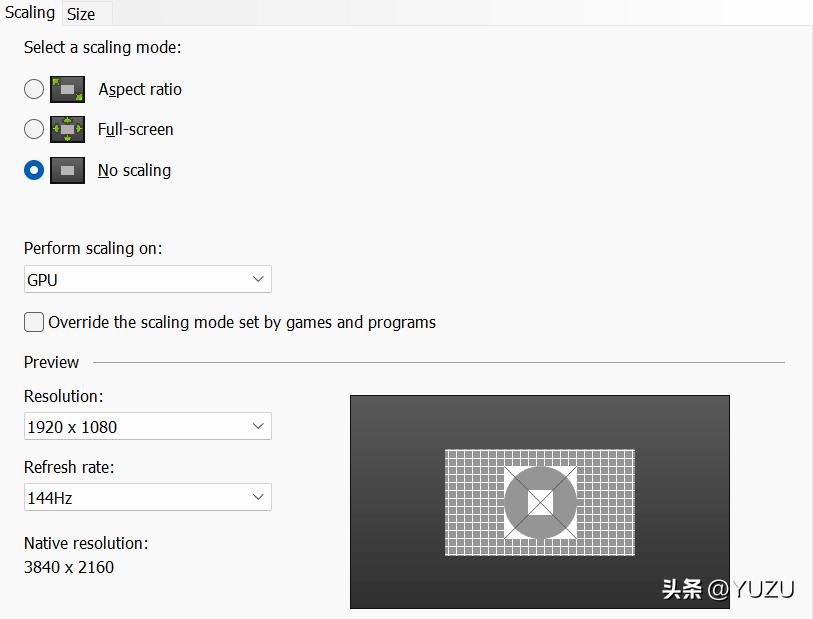Open the Refresh rate dropdown showing 144Hz

click(x=147, y=497)
